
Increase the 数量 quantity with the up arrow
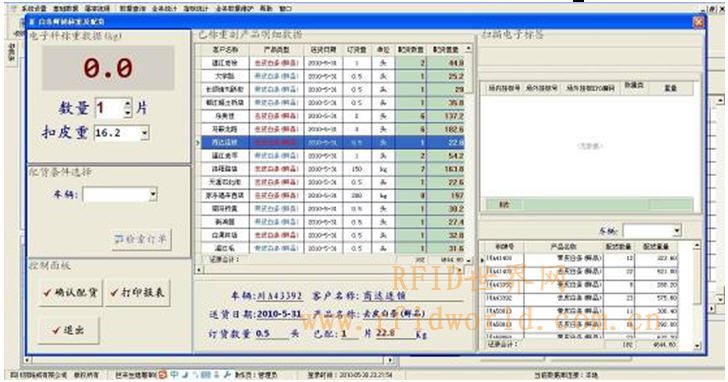128,104
